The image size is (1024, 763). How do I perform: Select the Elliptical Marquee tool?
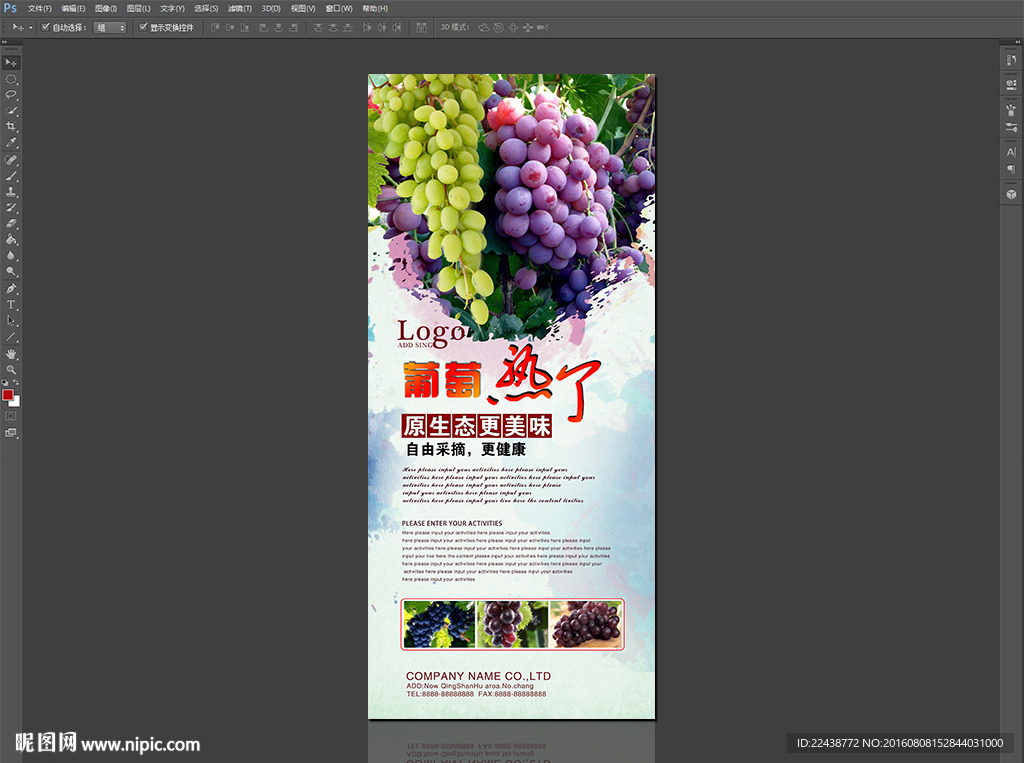point(11,79)
